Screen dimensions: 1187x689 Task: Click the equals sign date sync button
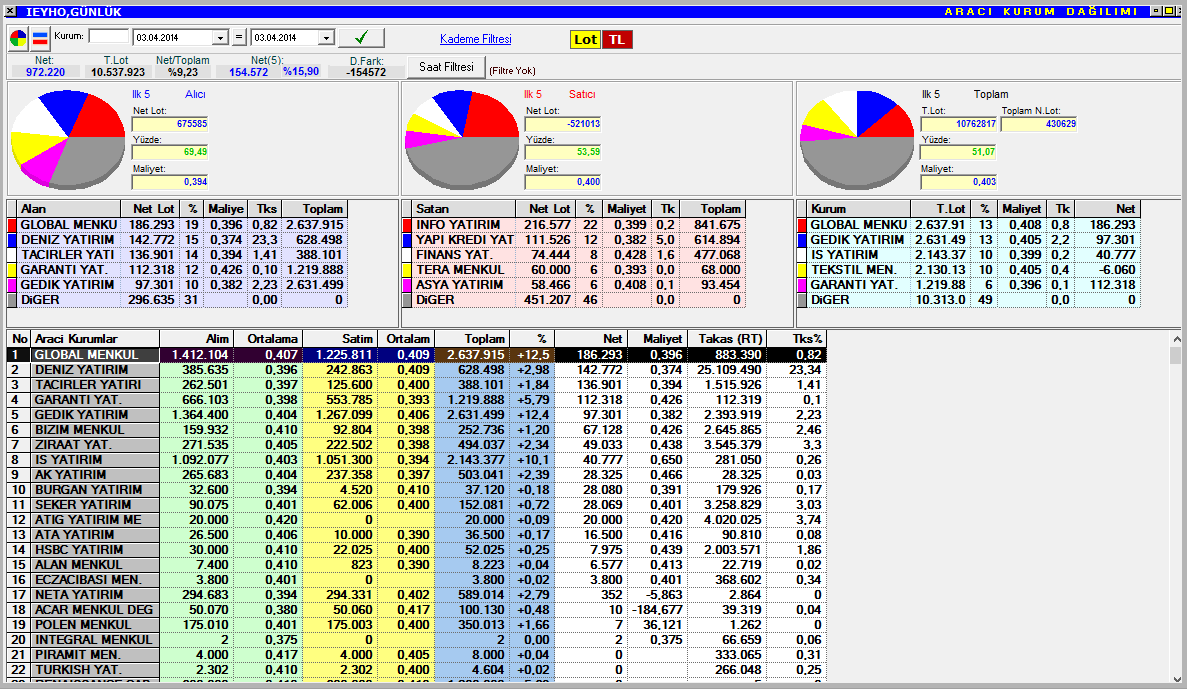click(238, 38)
